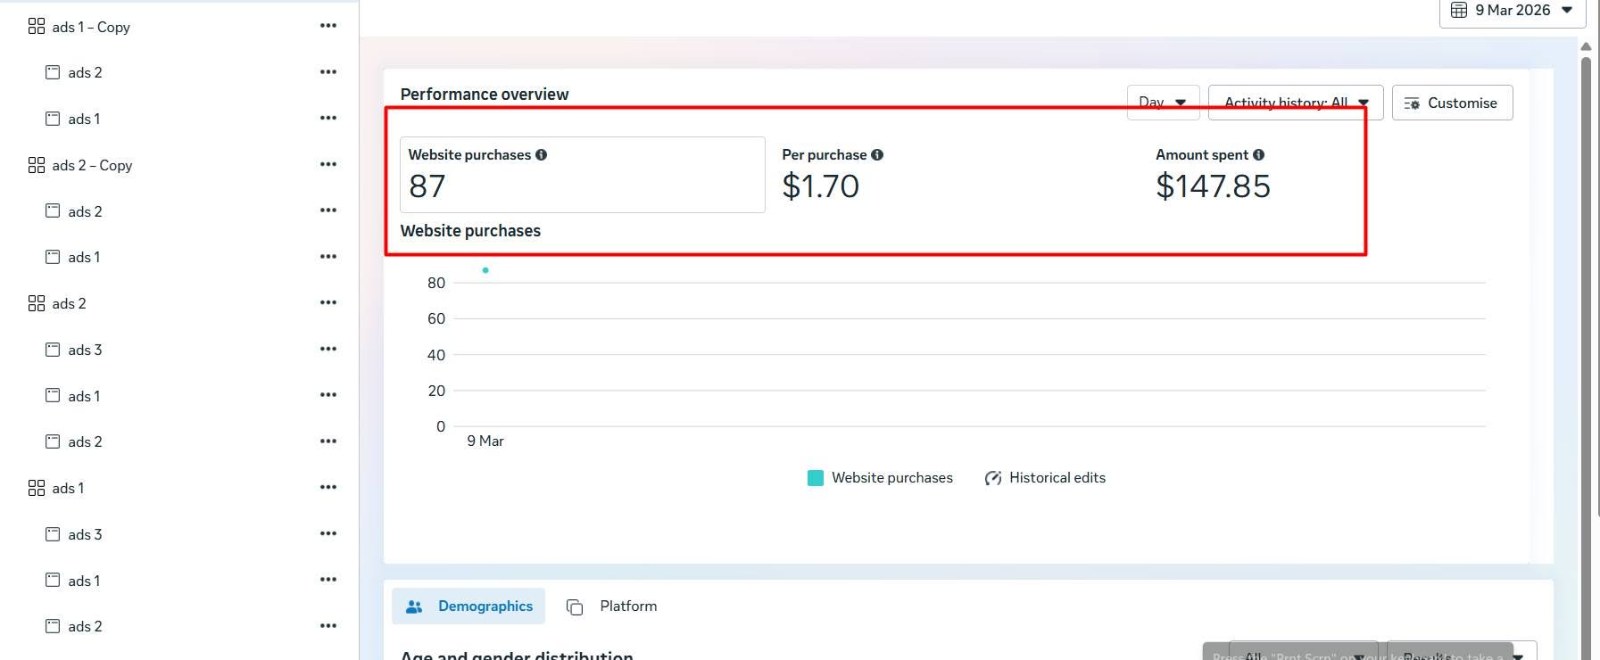This screenshot has height=660, width=1600.
Task: Open more options for ads 1 – Copy campaign
Action: tap(328, 26)
